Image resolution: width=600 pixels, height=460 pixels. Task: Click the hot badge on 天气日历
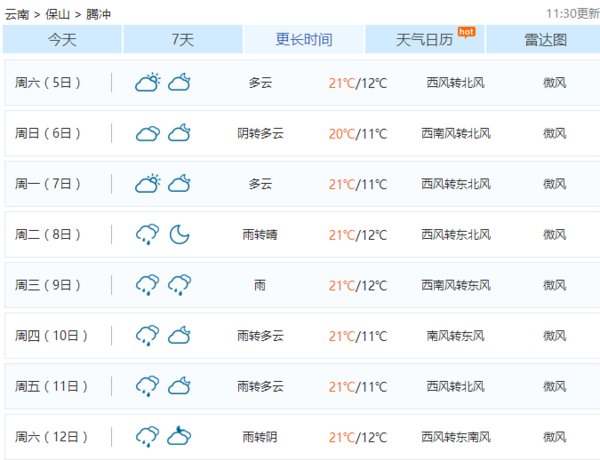pyautogui.click(x=465, y=31)
